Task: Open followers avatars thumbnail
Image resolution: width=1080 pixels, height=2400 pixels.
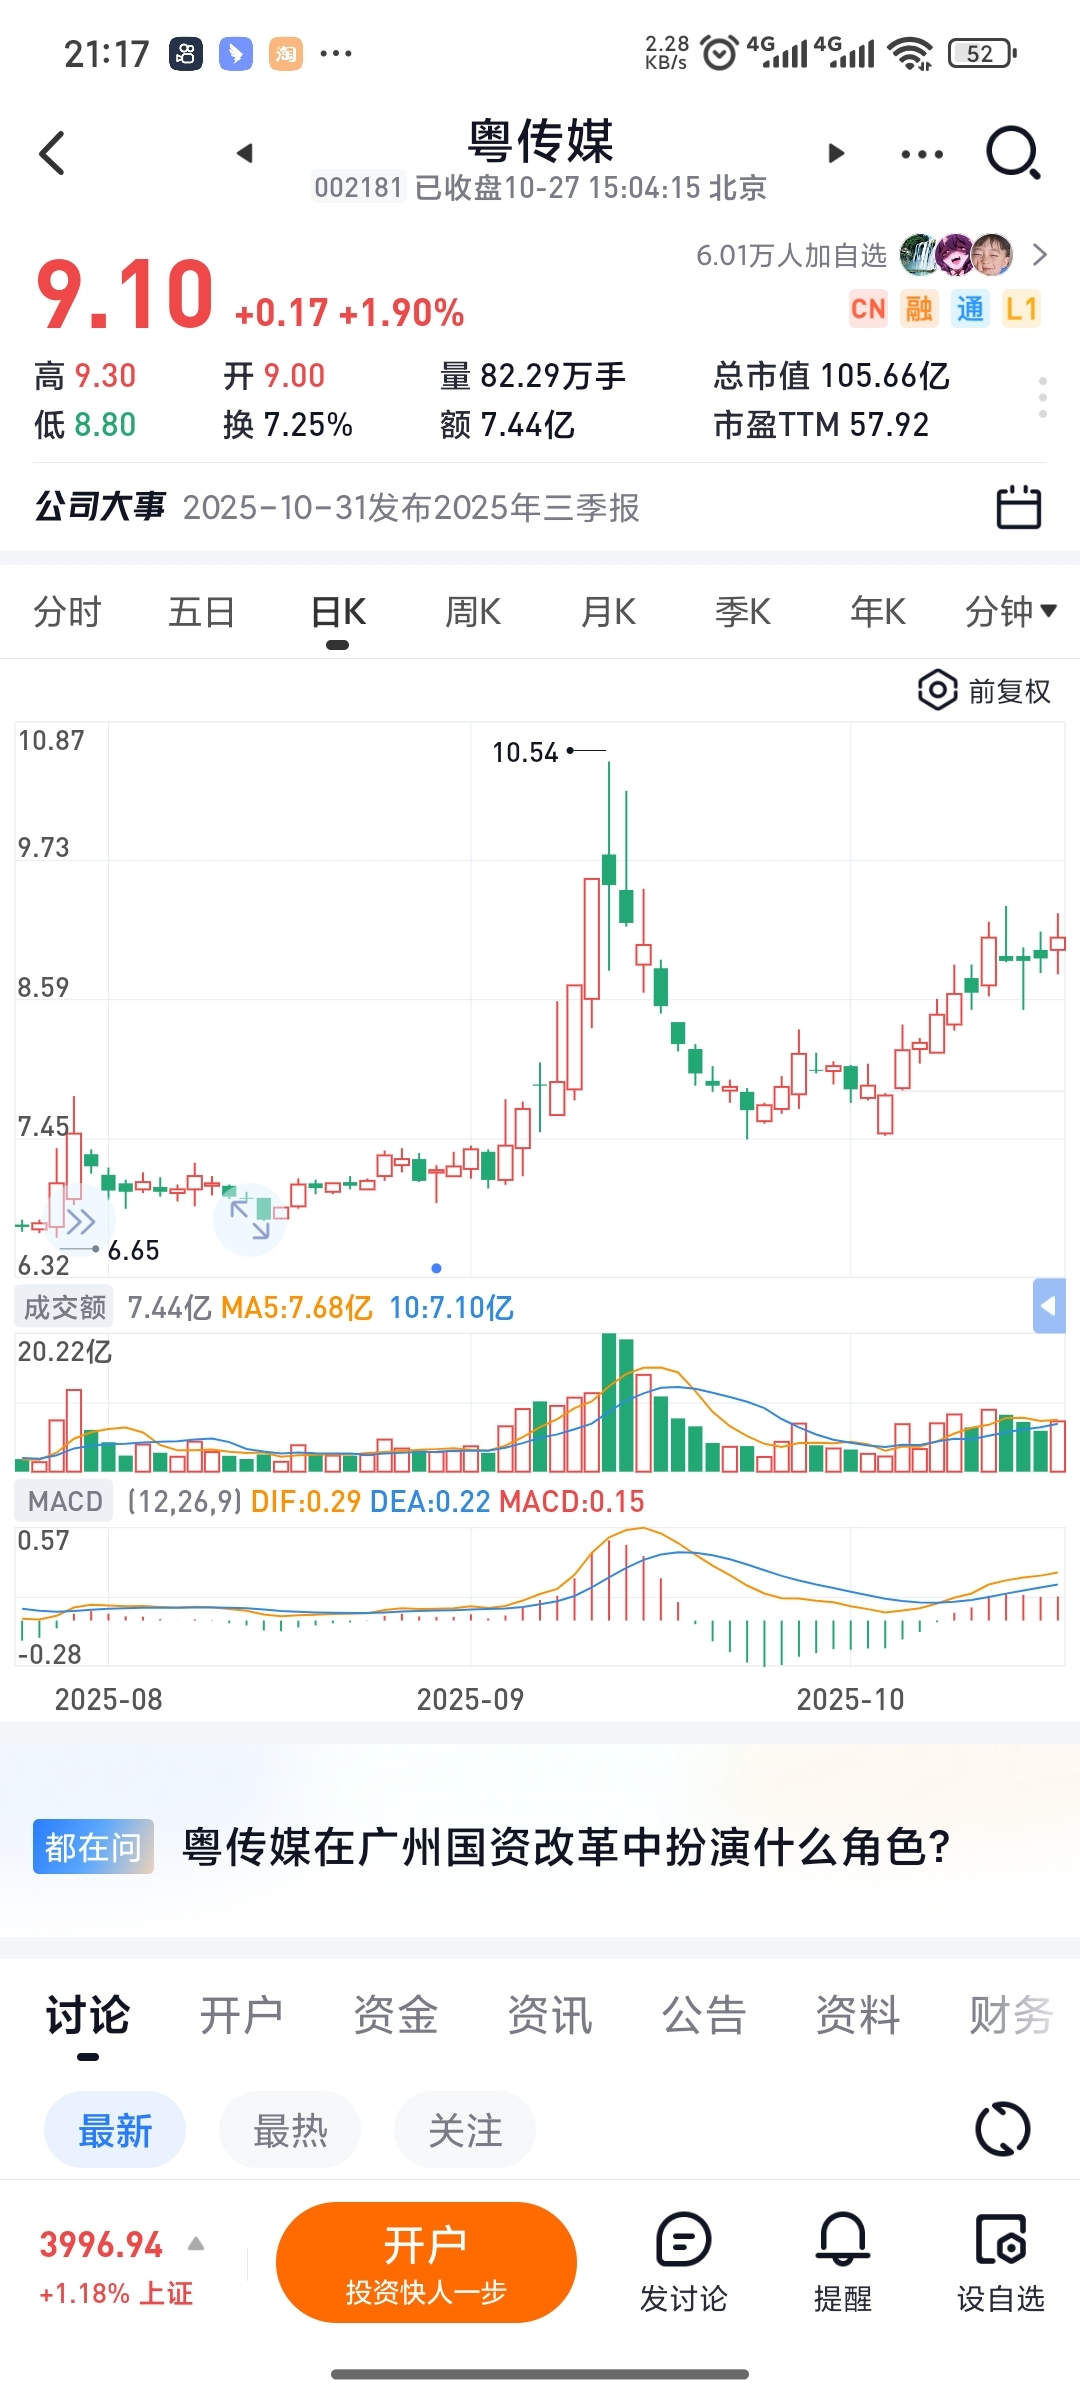Action: click(x=956, y=255)
